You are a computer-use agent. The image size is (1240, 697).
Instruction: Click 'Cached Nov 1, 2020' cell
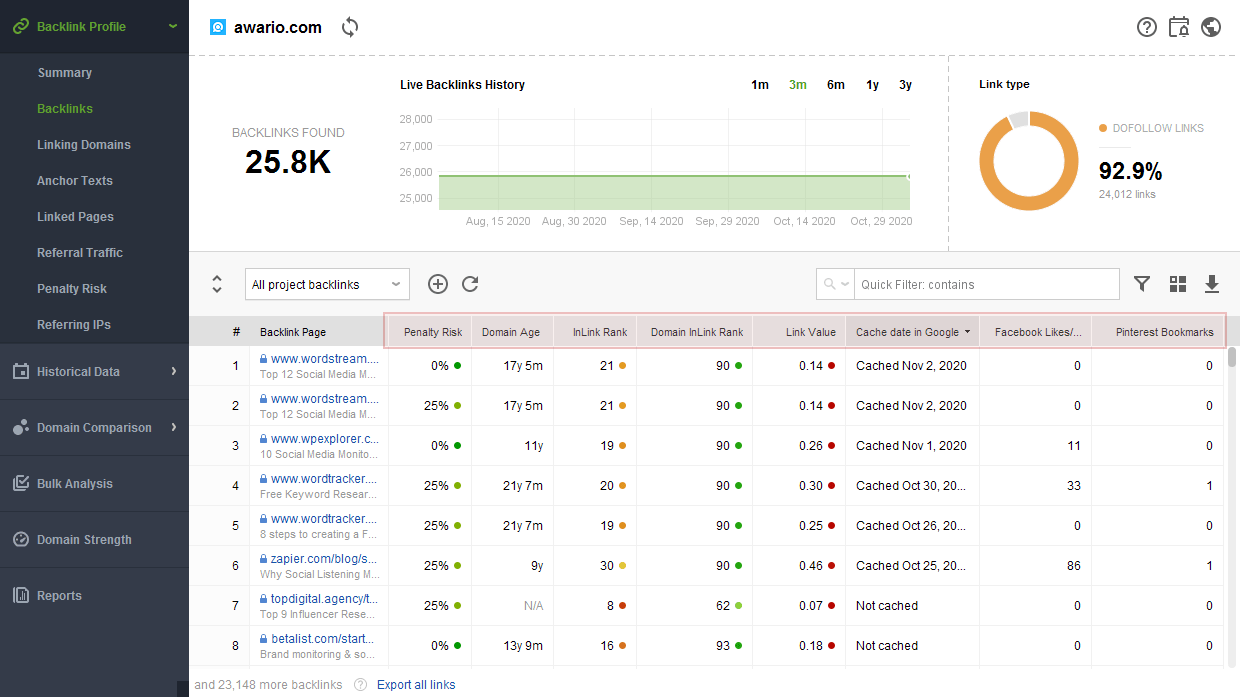pyautogui.click(x=911, y=446)
